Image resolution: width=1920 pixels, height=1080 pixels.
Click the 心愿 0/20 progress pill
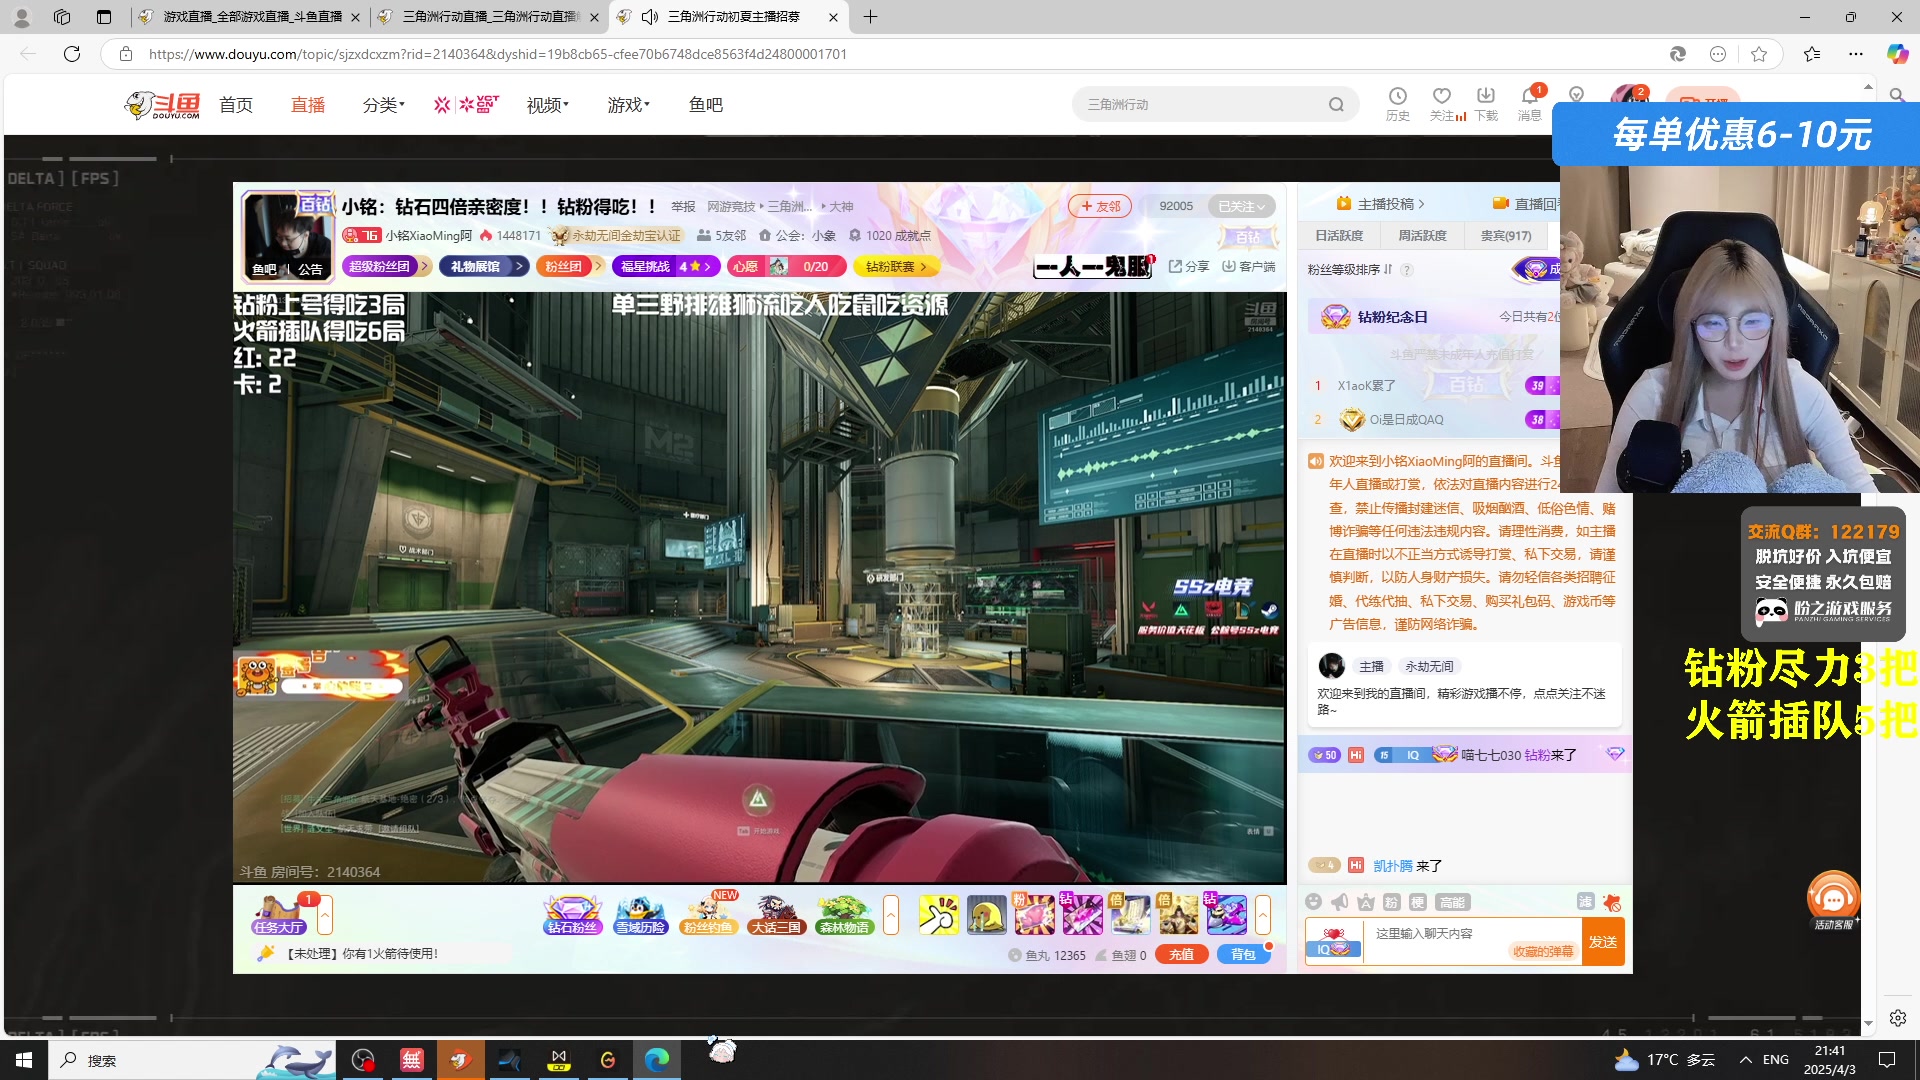pos(787,266)
